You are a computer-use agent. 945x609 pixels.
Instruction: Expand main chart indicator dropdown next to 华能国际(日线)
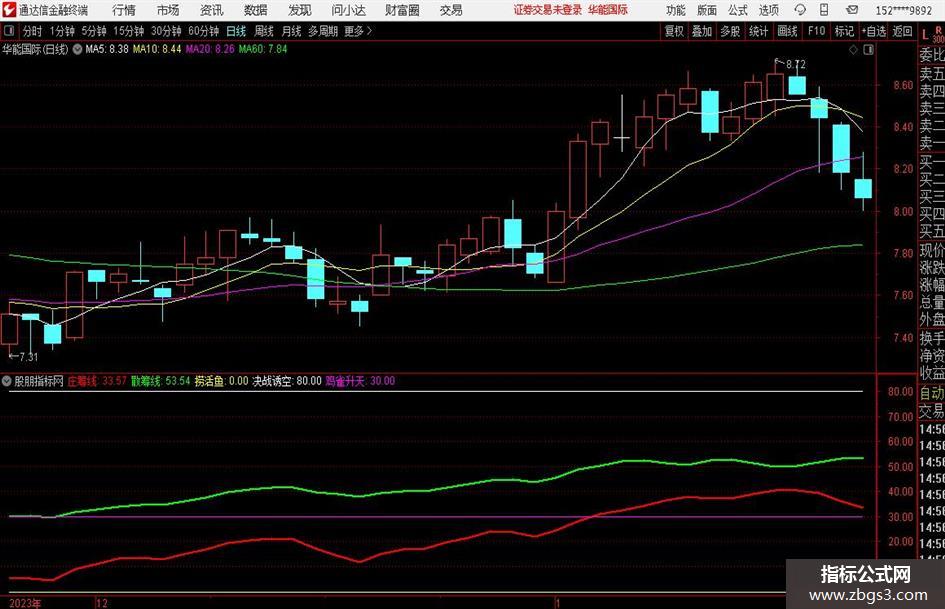coord(77,49)
